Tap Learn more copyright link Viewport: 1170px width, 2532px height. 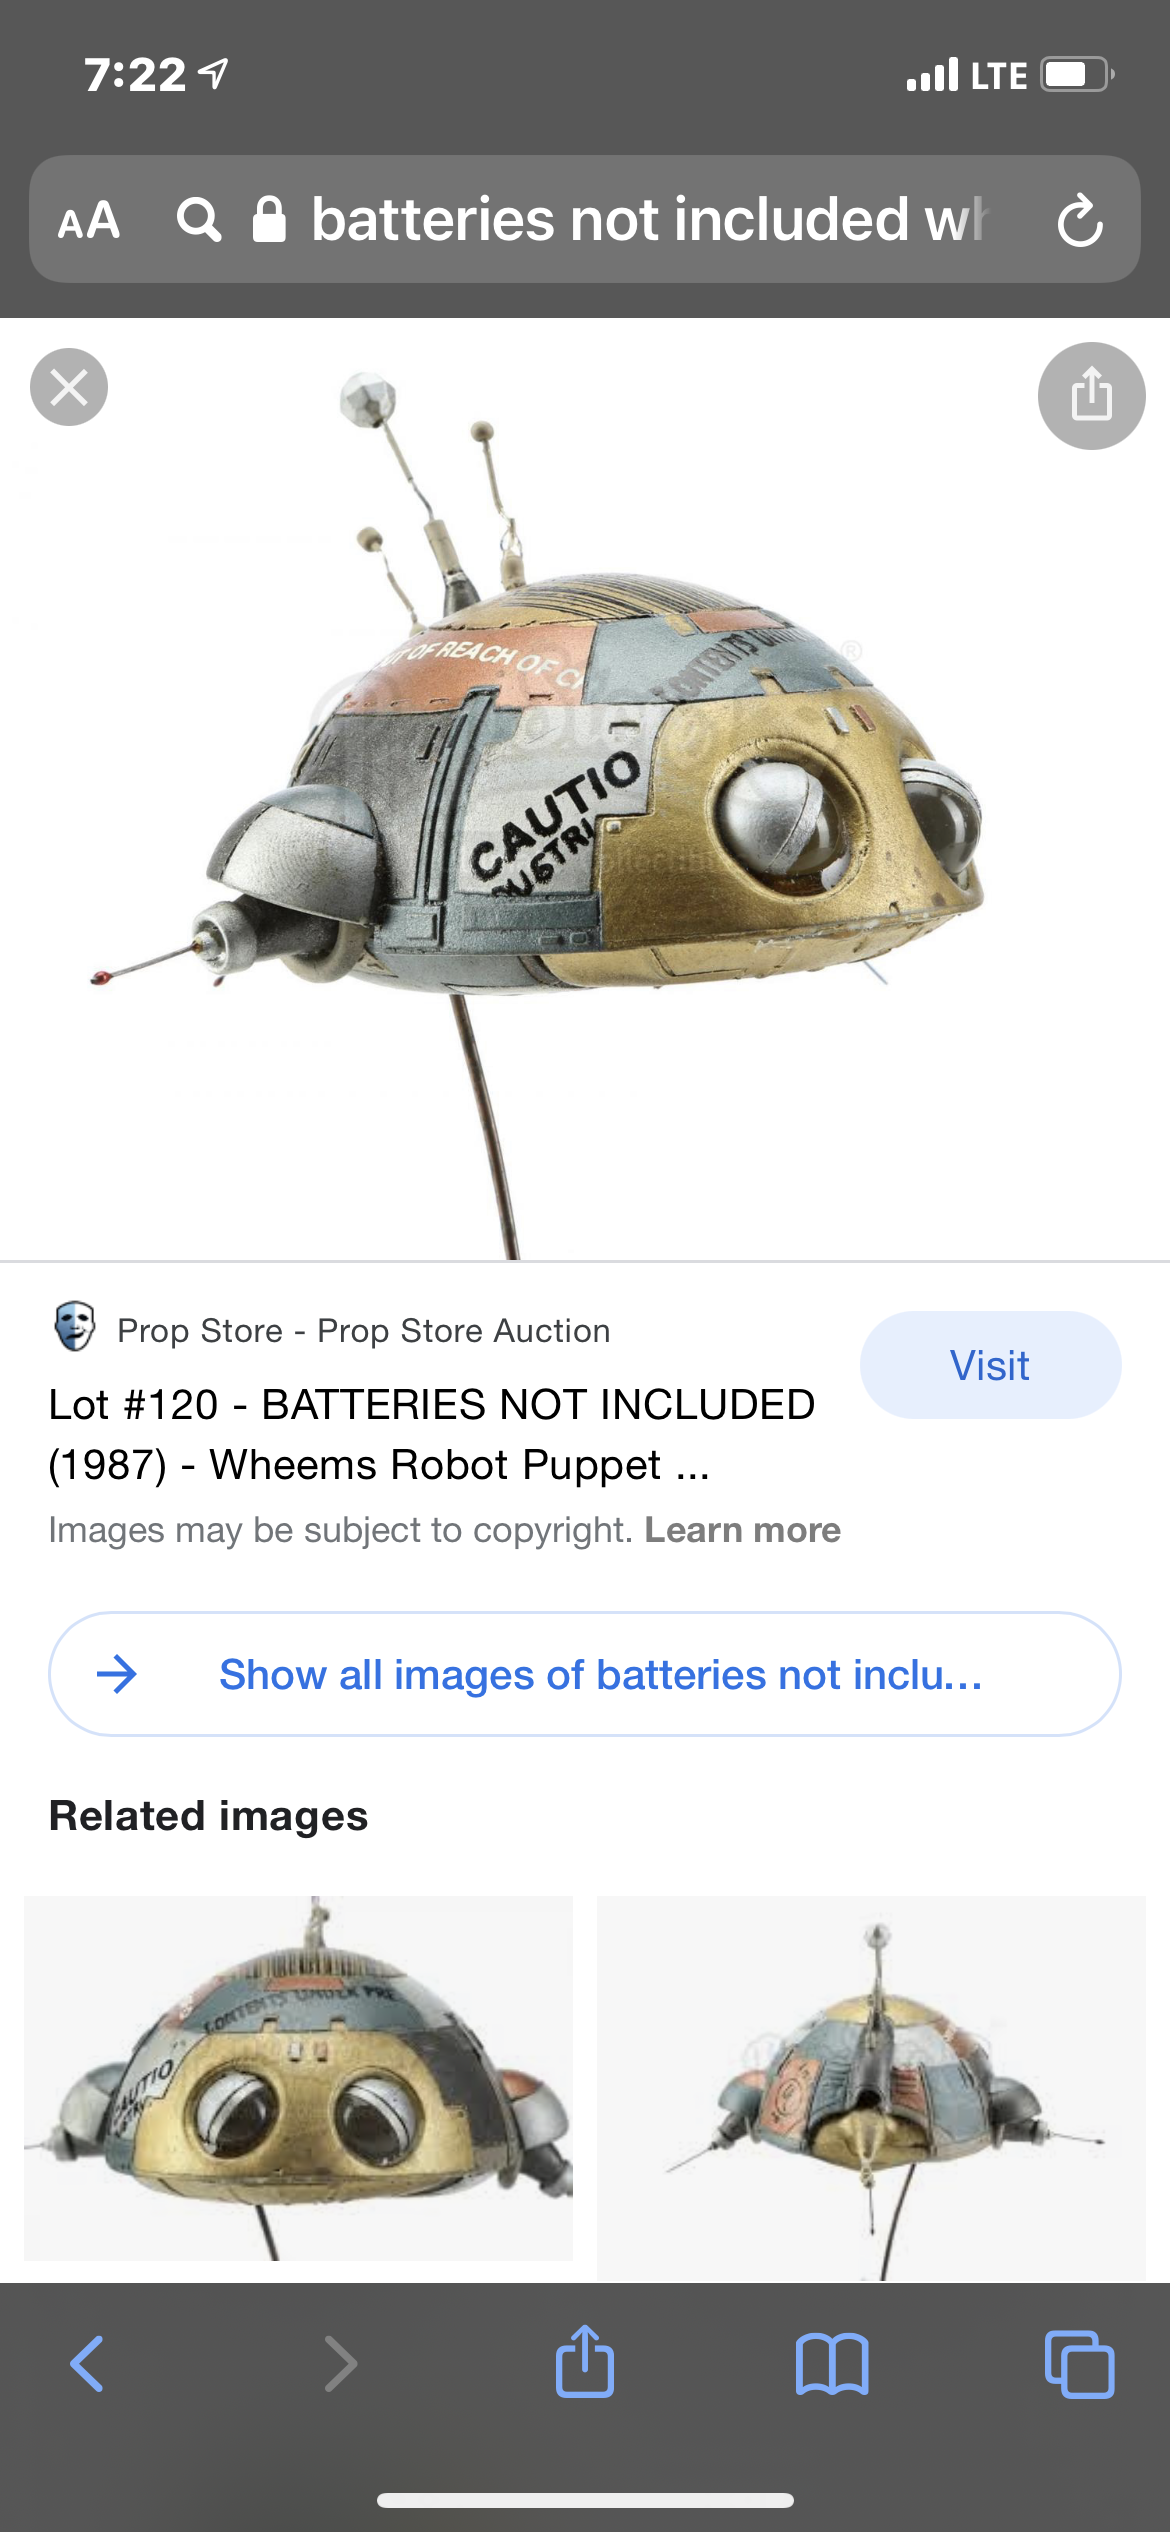tap(742, 1530)
